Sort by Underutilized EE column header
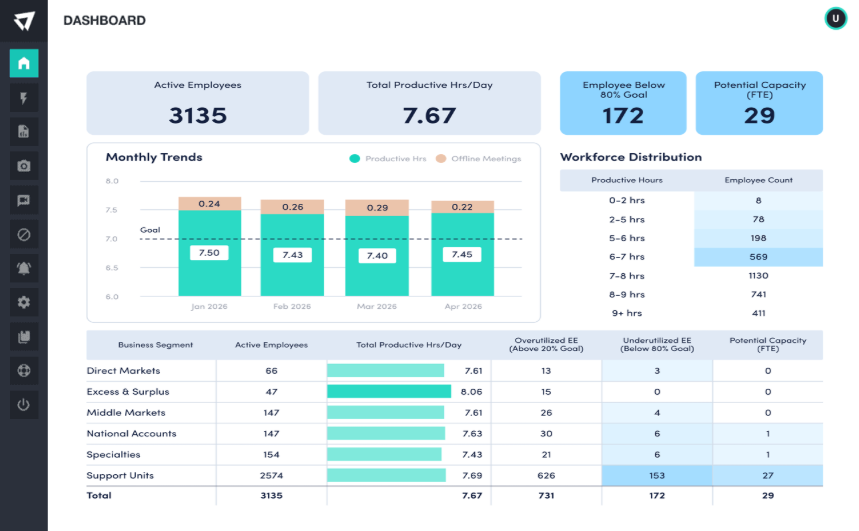This screenshot has width=859, height=531. tap(657, 344)
